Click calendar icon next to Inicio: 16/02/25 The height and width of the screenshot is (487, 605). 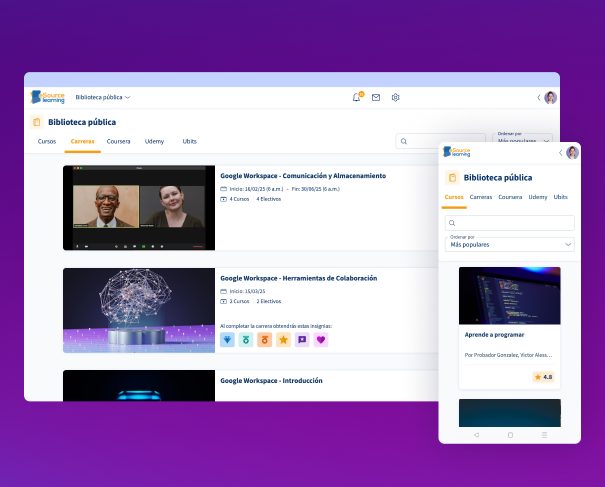click(x=223, y=189)
